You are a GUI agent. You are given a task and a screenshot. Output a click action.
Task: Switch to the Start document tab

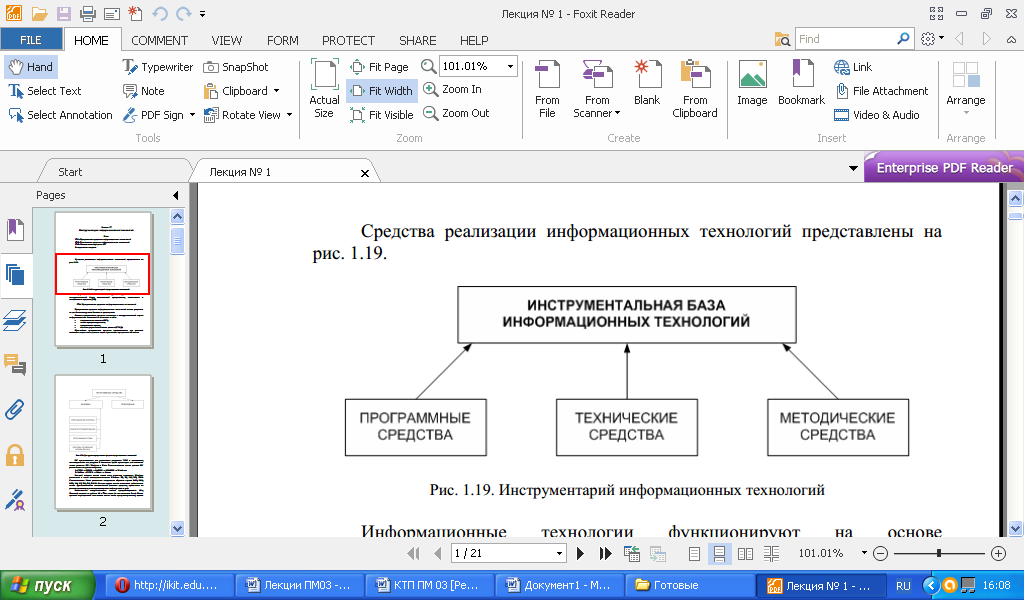click(x=70, y=172)
